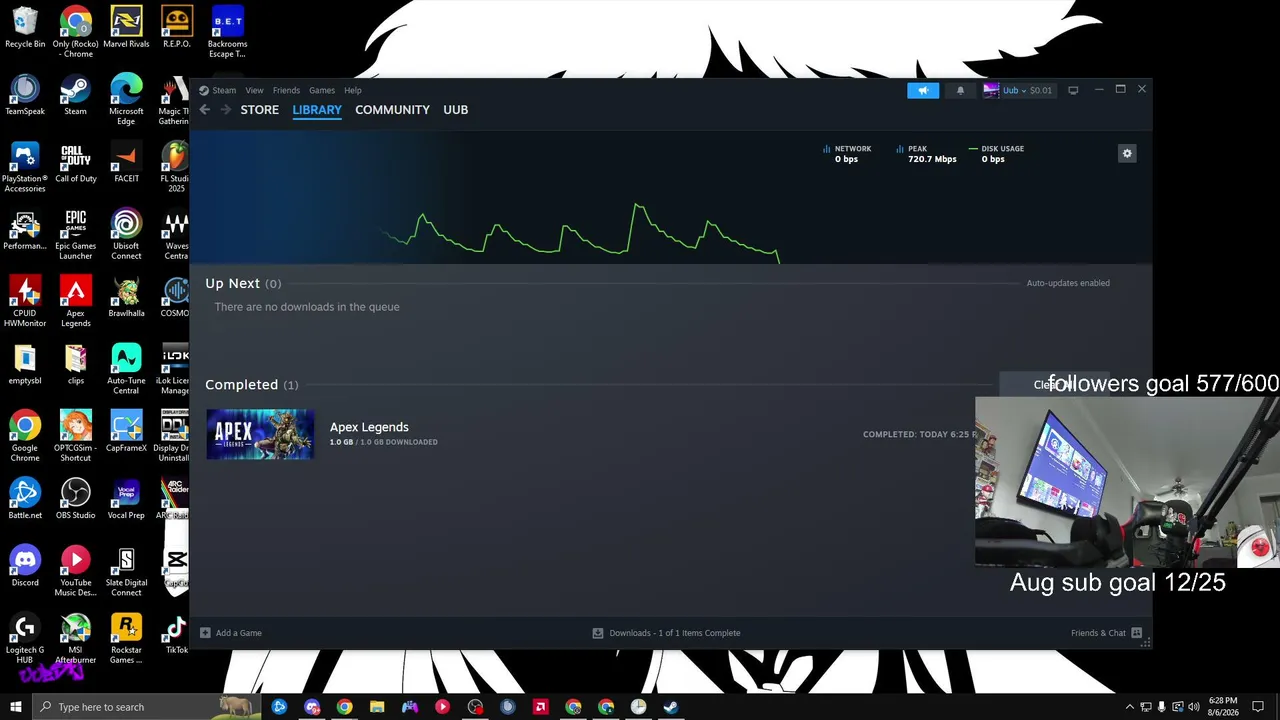1280x720 pixels.
Task: Open CPUID HWMonitor desktop icon
Action: (x=25, y=302)
